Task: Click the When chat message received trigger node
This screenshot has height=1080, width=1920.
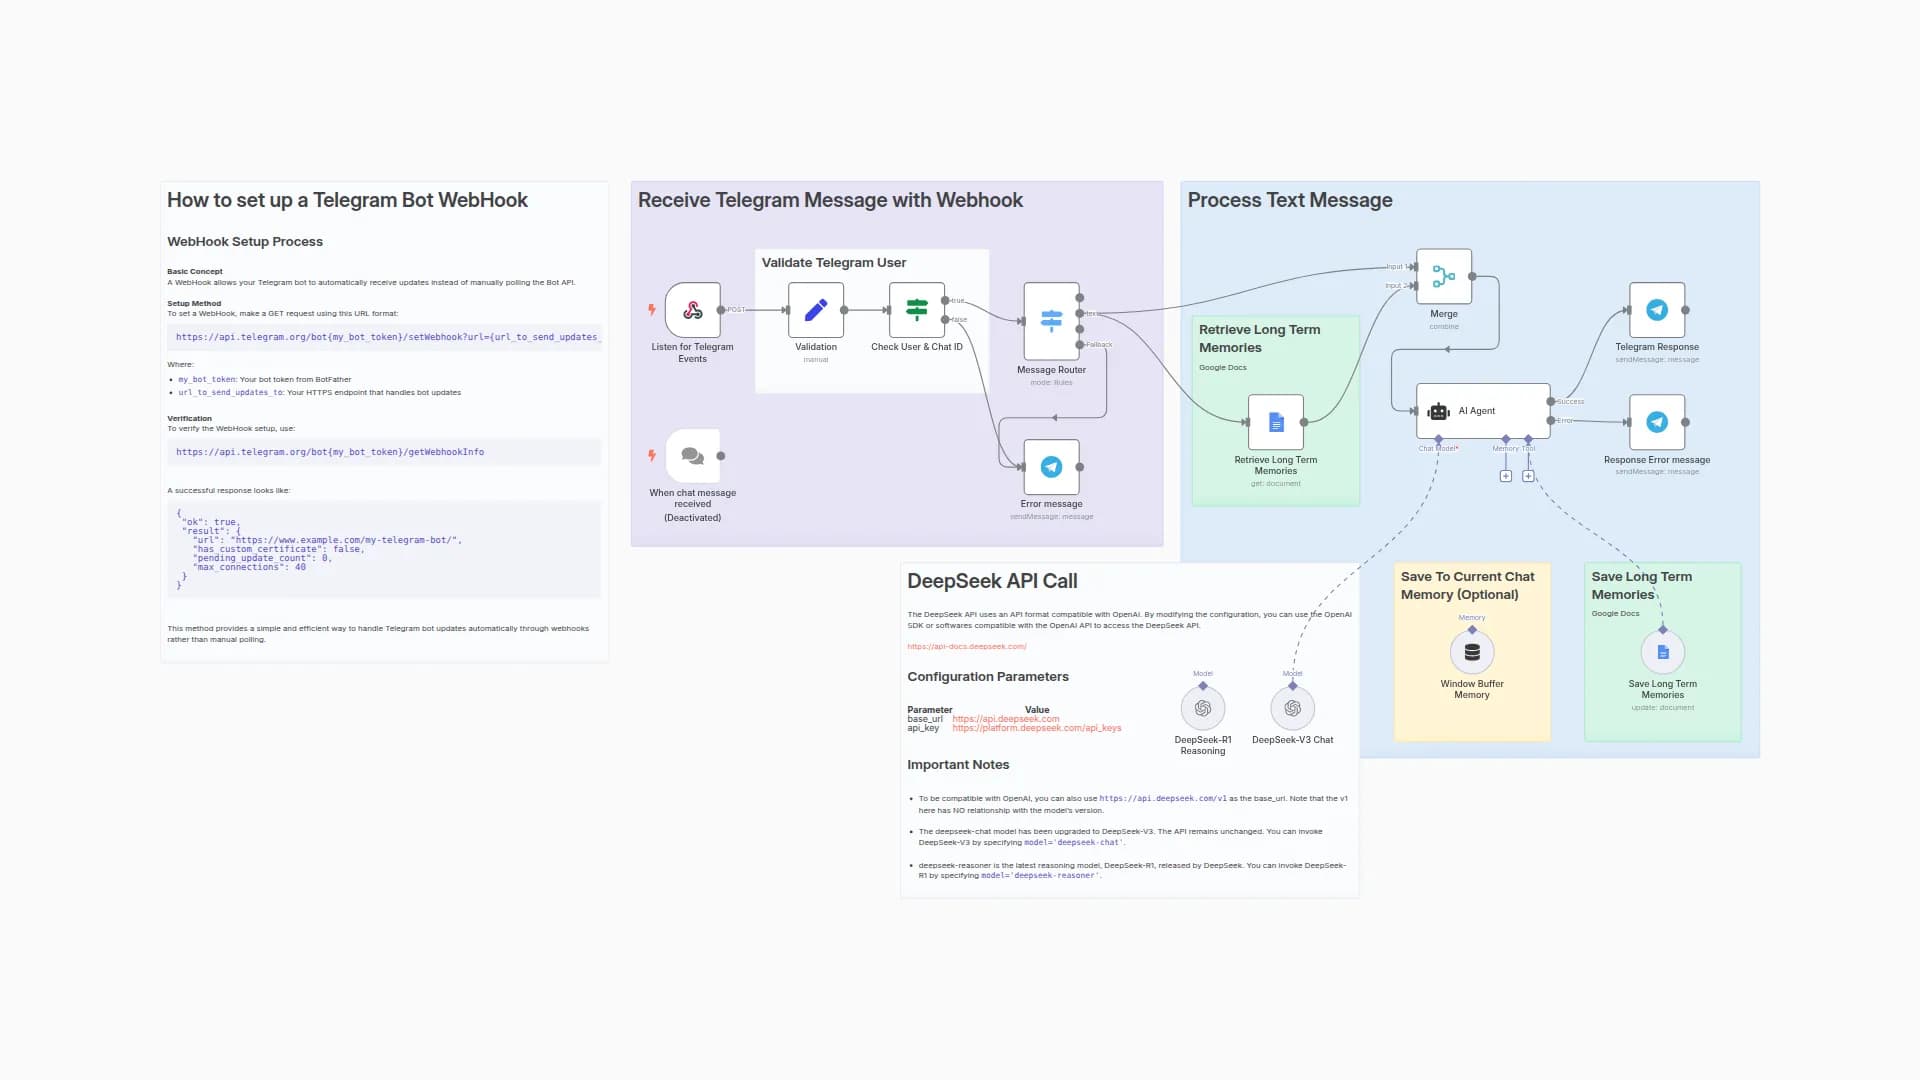Action: pyautogui.click(x=692, y=456)
